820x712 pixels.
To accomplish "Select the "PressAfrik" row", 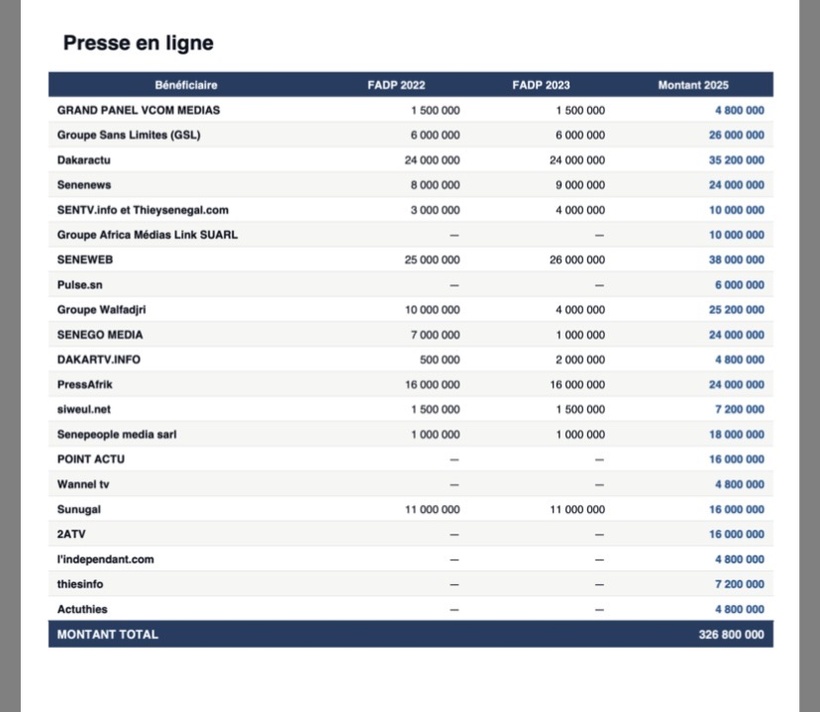I will tap(90, 384).
